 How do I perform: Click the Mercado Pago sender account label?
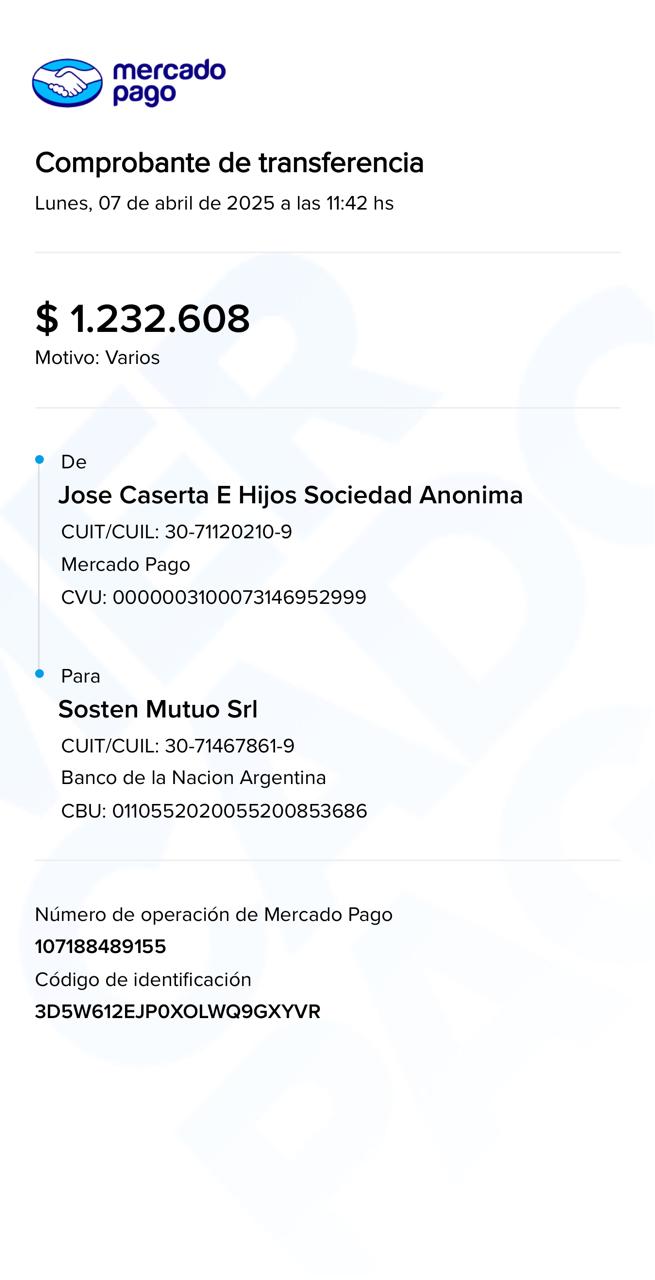[x=125, y=564]
